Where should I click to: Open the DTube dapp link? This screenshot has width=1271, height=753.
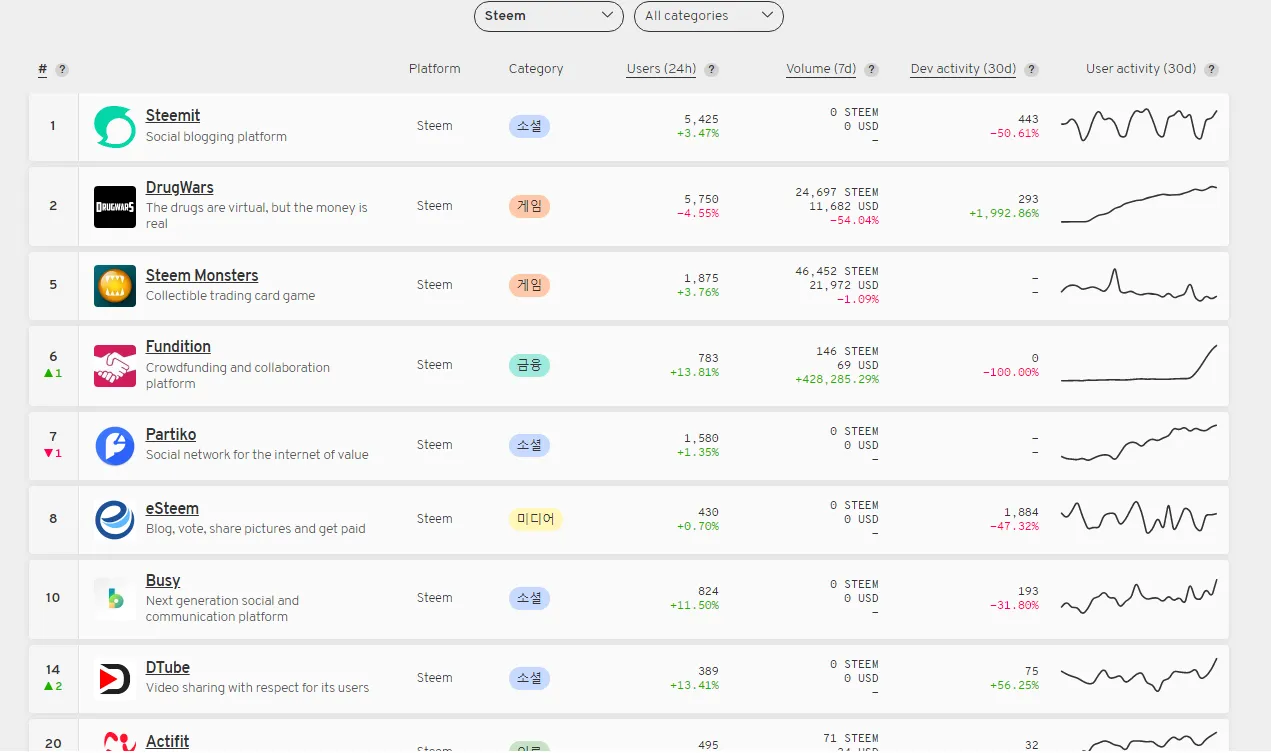[168, 668]
